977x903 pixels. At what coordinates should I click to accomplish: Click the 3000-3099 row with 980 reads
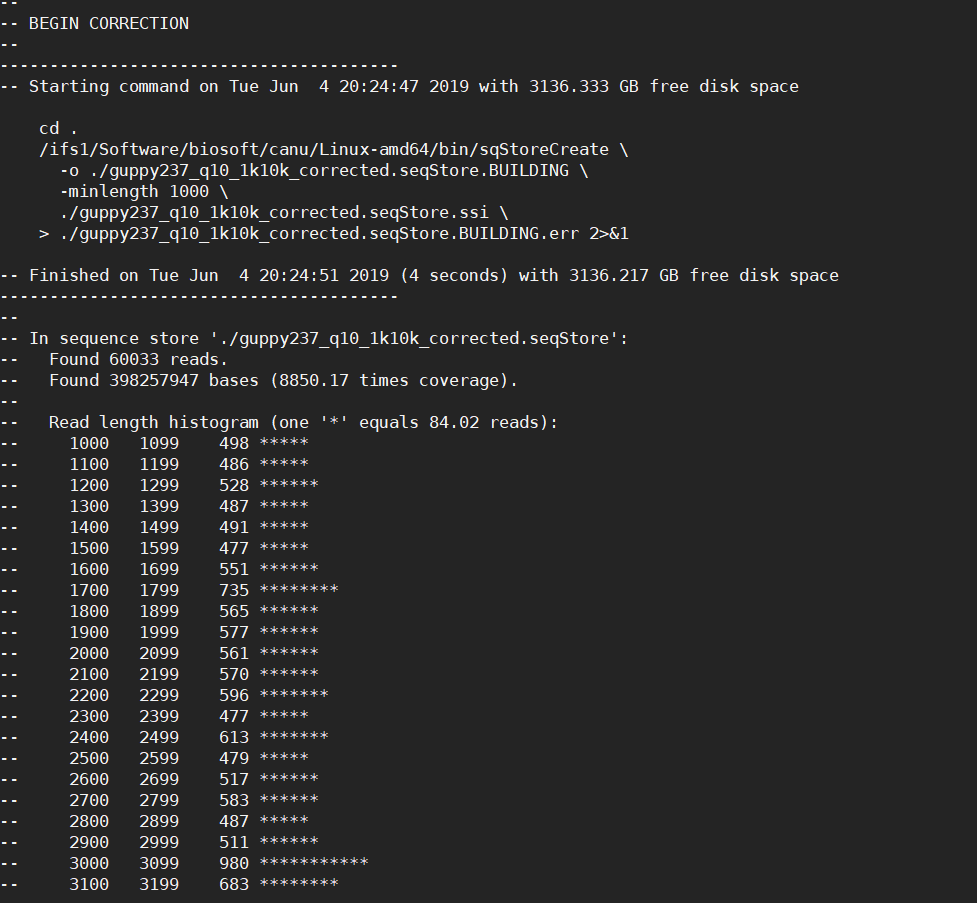click(x=200, y=863)
